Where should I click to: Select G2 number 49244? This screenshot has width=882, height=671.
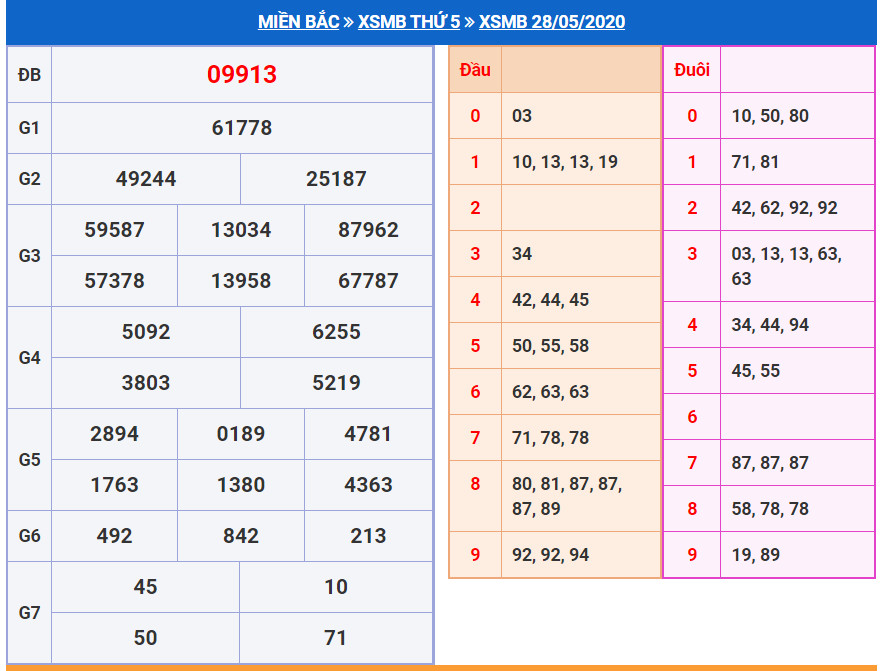(146, 179)
